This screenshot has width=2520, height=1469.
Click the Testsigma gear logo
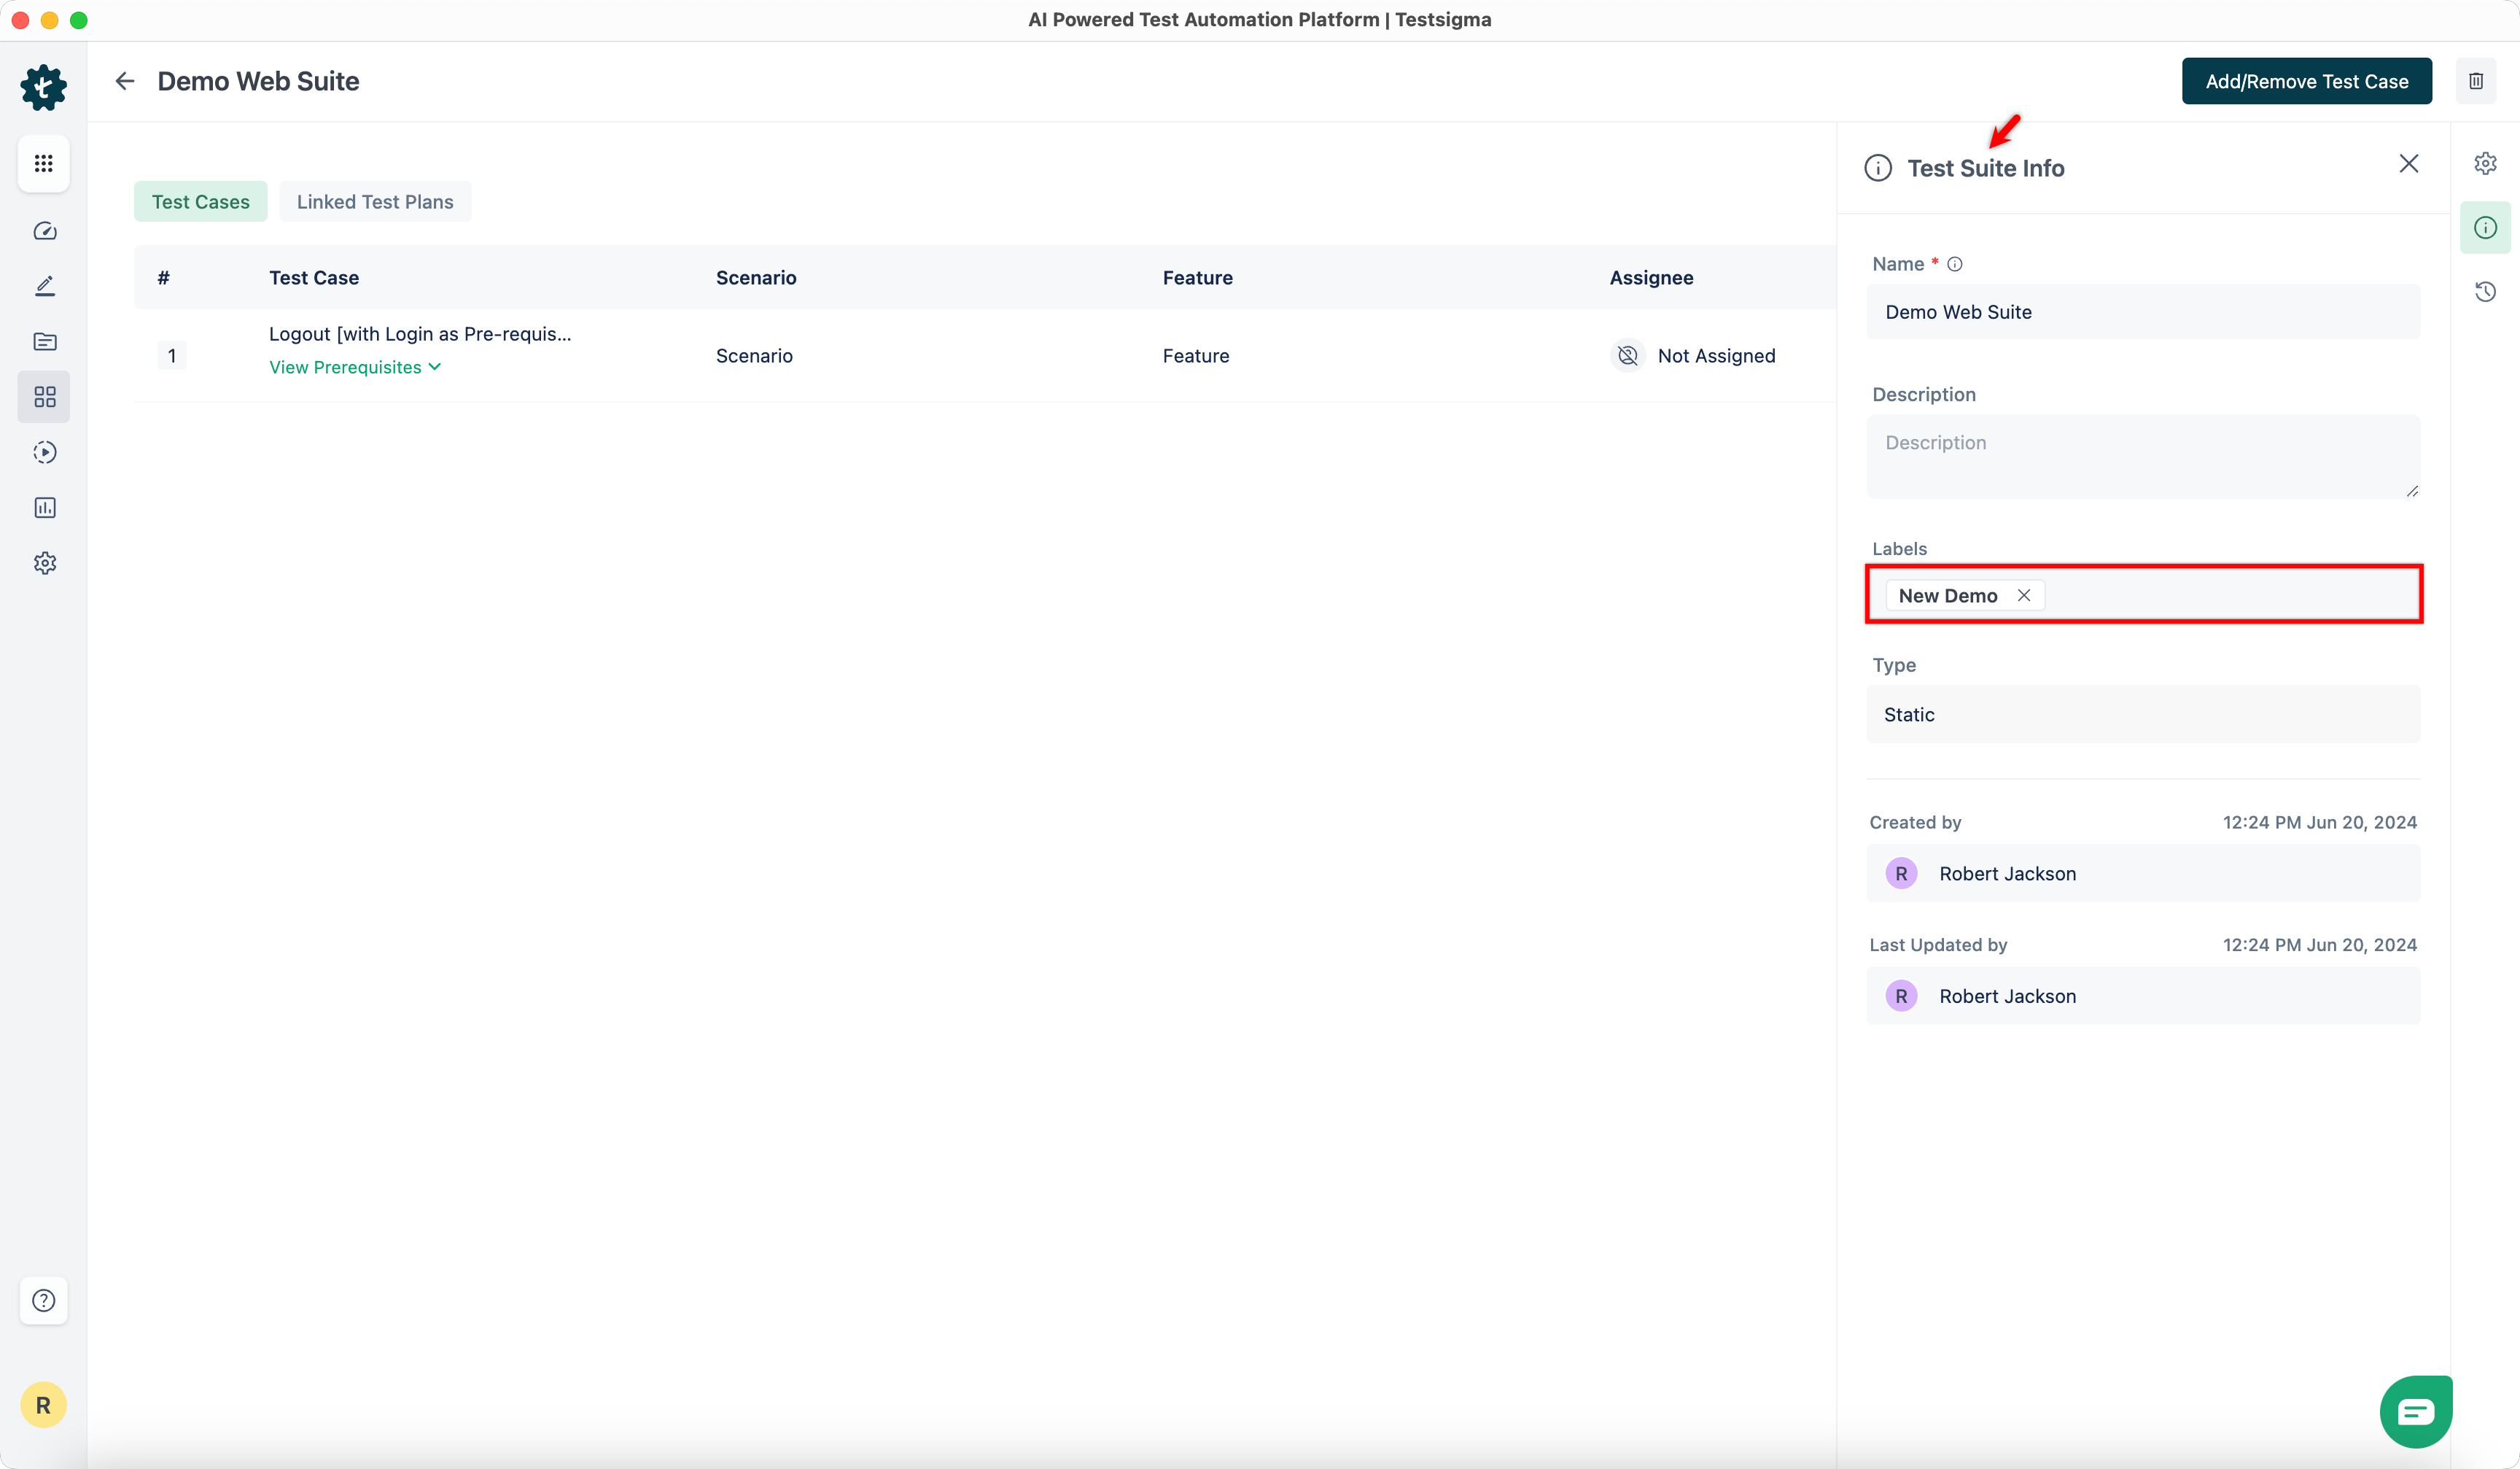[x=44, y=87]
